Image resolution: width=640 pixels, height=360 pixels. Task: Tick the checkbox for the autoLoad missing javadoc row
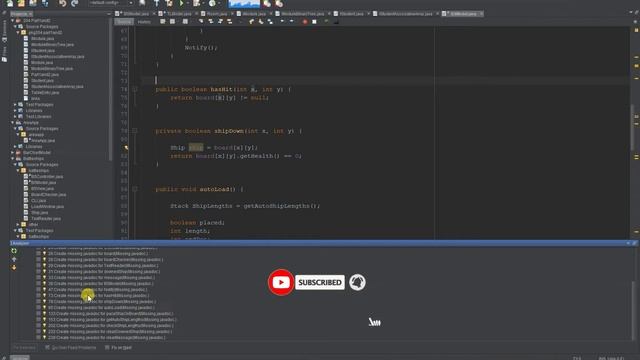38,308
